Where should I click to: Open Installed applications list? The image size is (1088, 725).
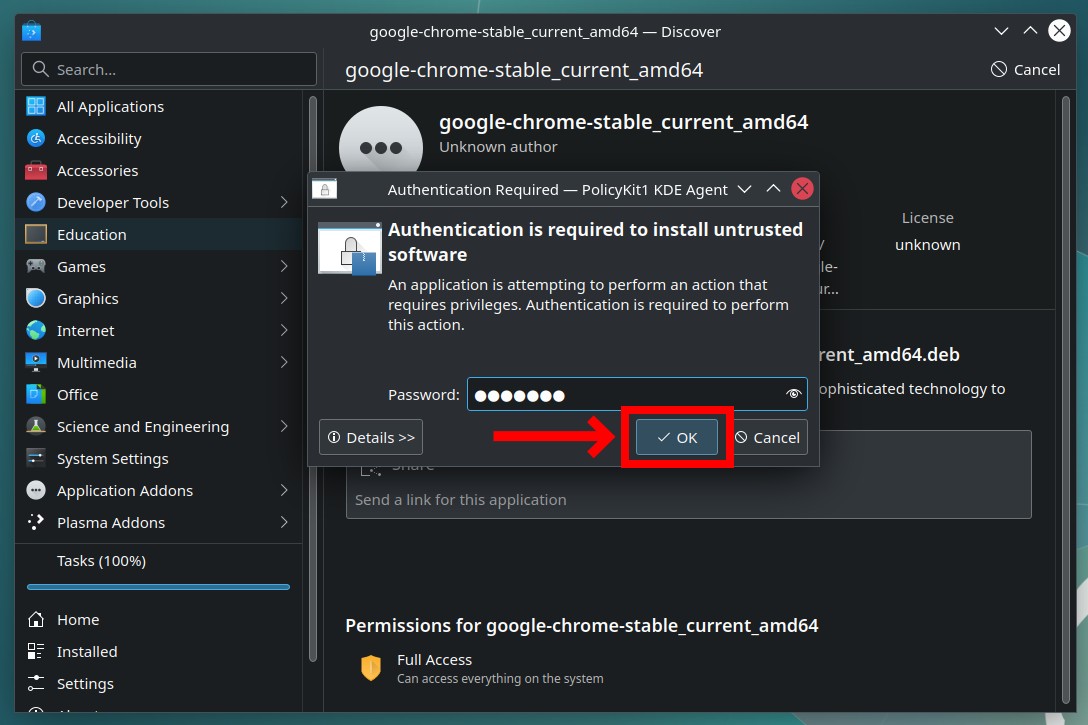coord(159,651)
